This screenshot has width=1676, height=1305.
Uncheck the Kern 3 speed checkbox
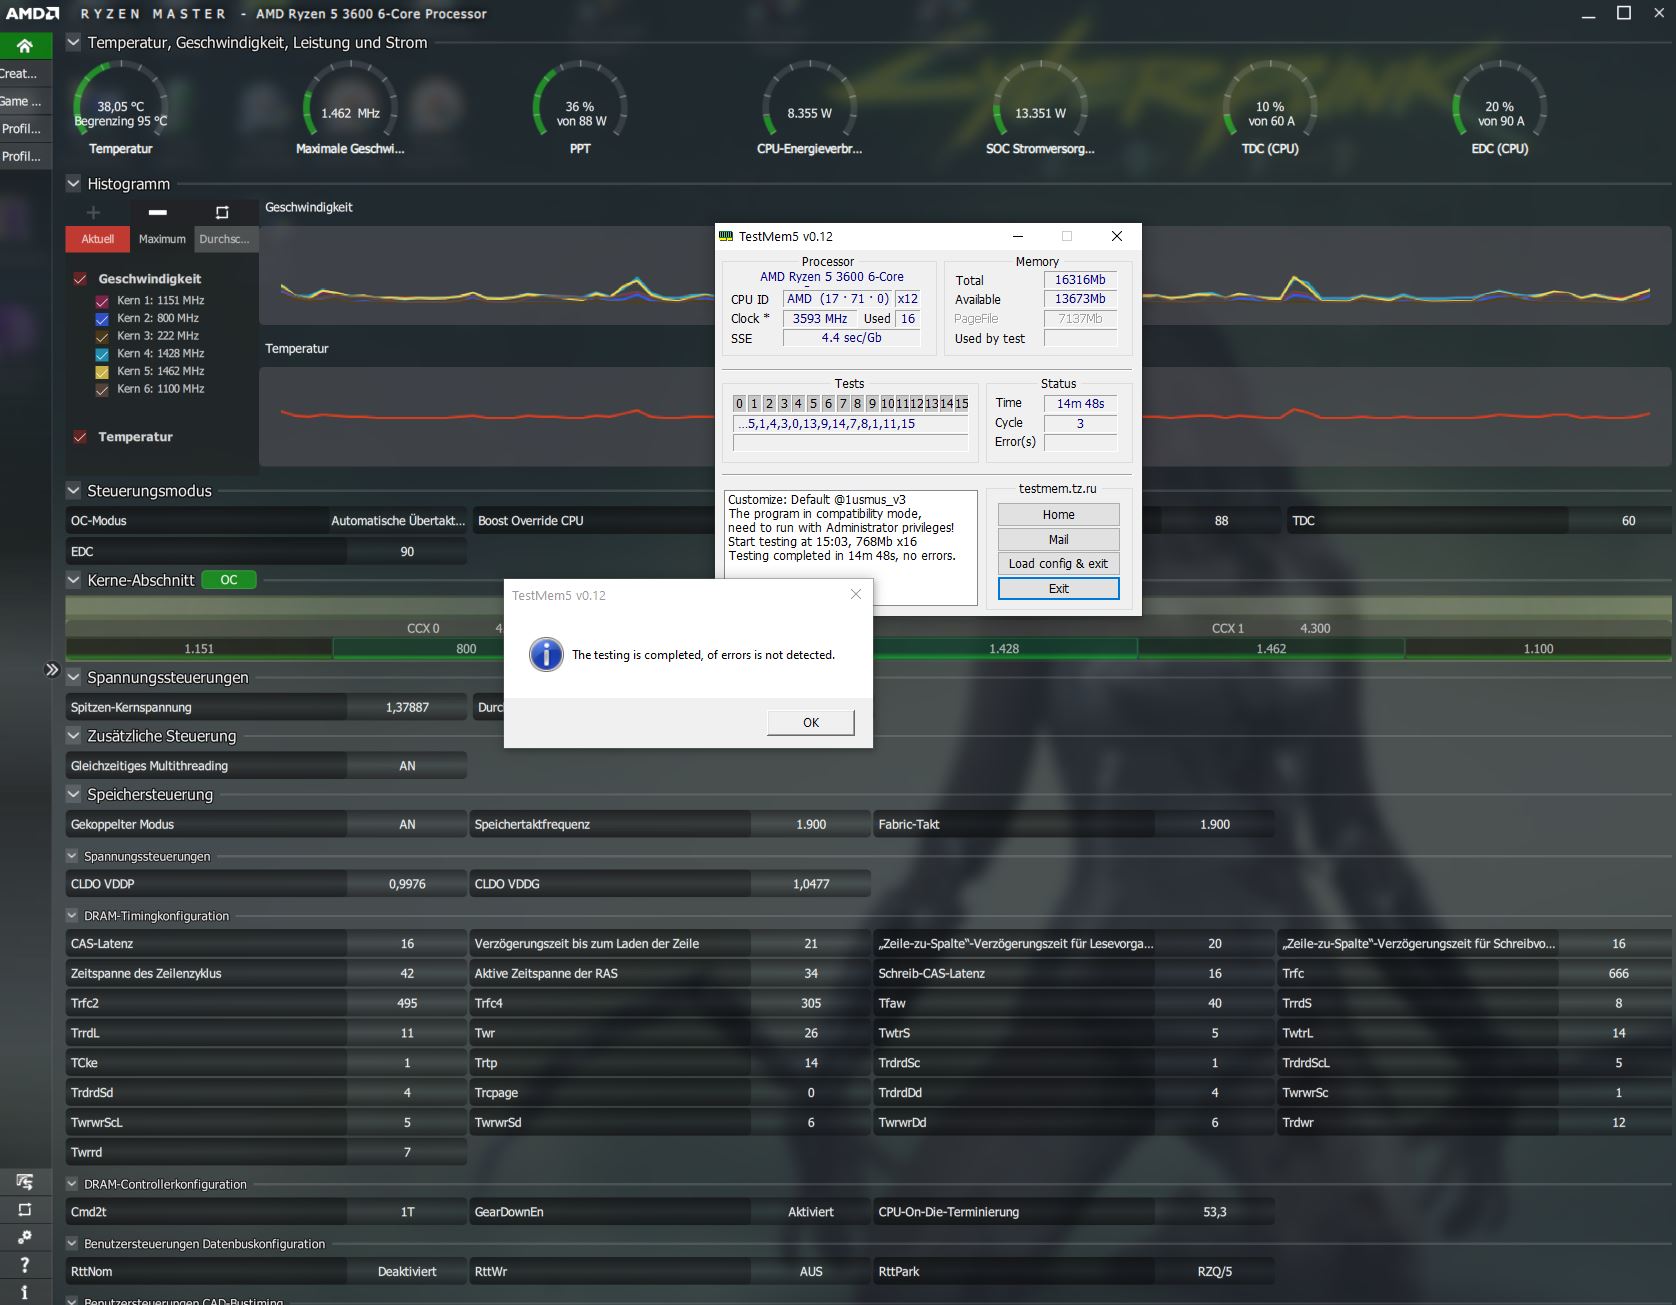(x=102, y=336)
